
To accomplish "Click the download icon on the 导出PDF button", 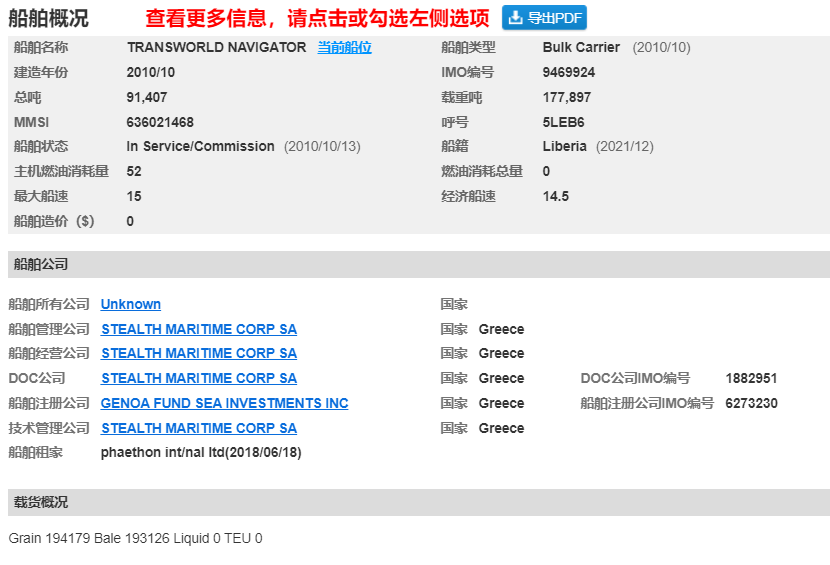I will pyautogui.click(x=515, y=18).
